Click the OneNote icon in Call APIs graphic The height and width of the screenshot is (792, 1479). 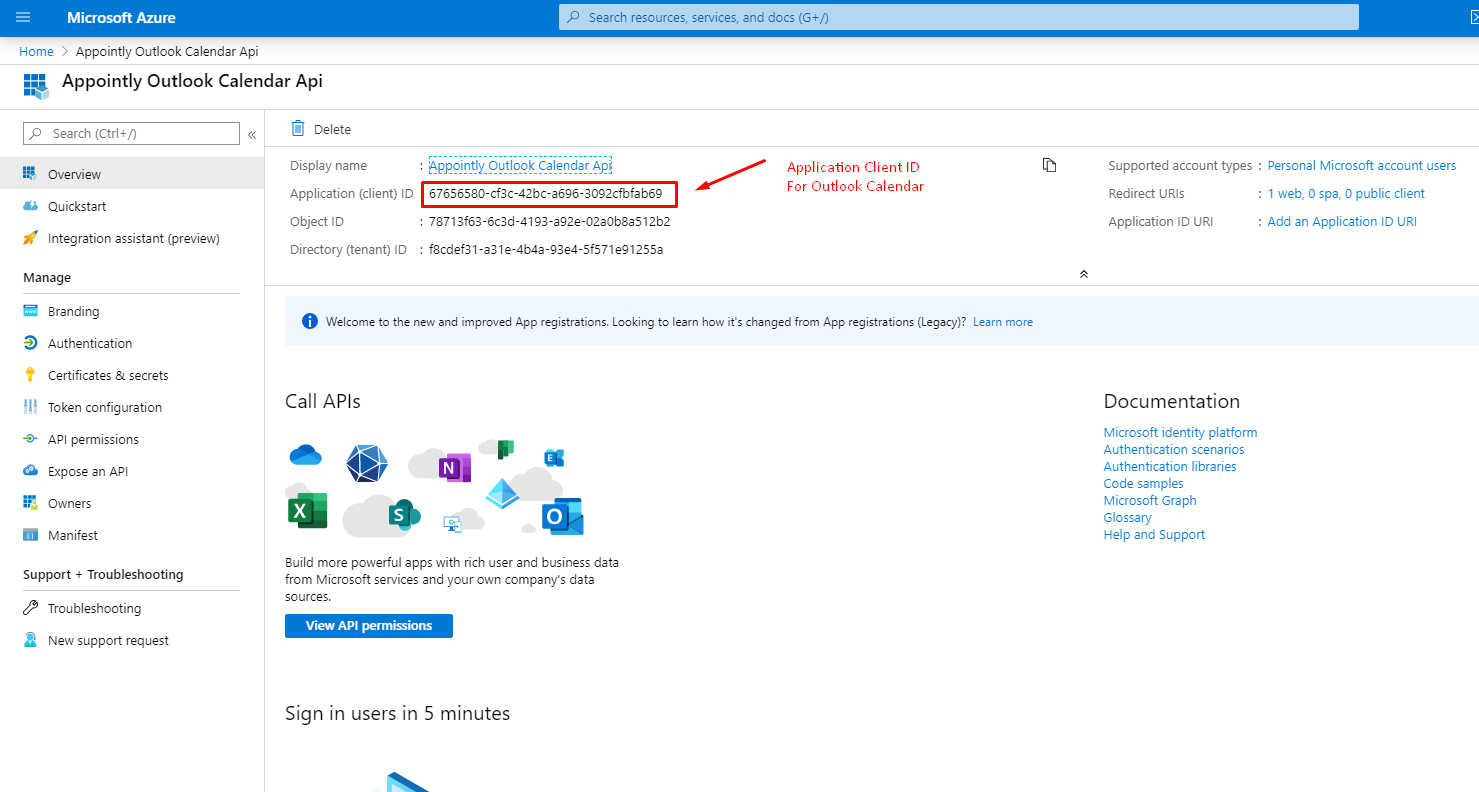click(454, 467)
